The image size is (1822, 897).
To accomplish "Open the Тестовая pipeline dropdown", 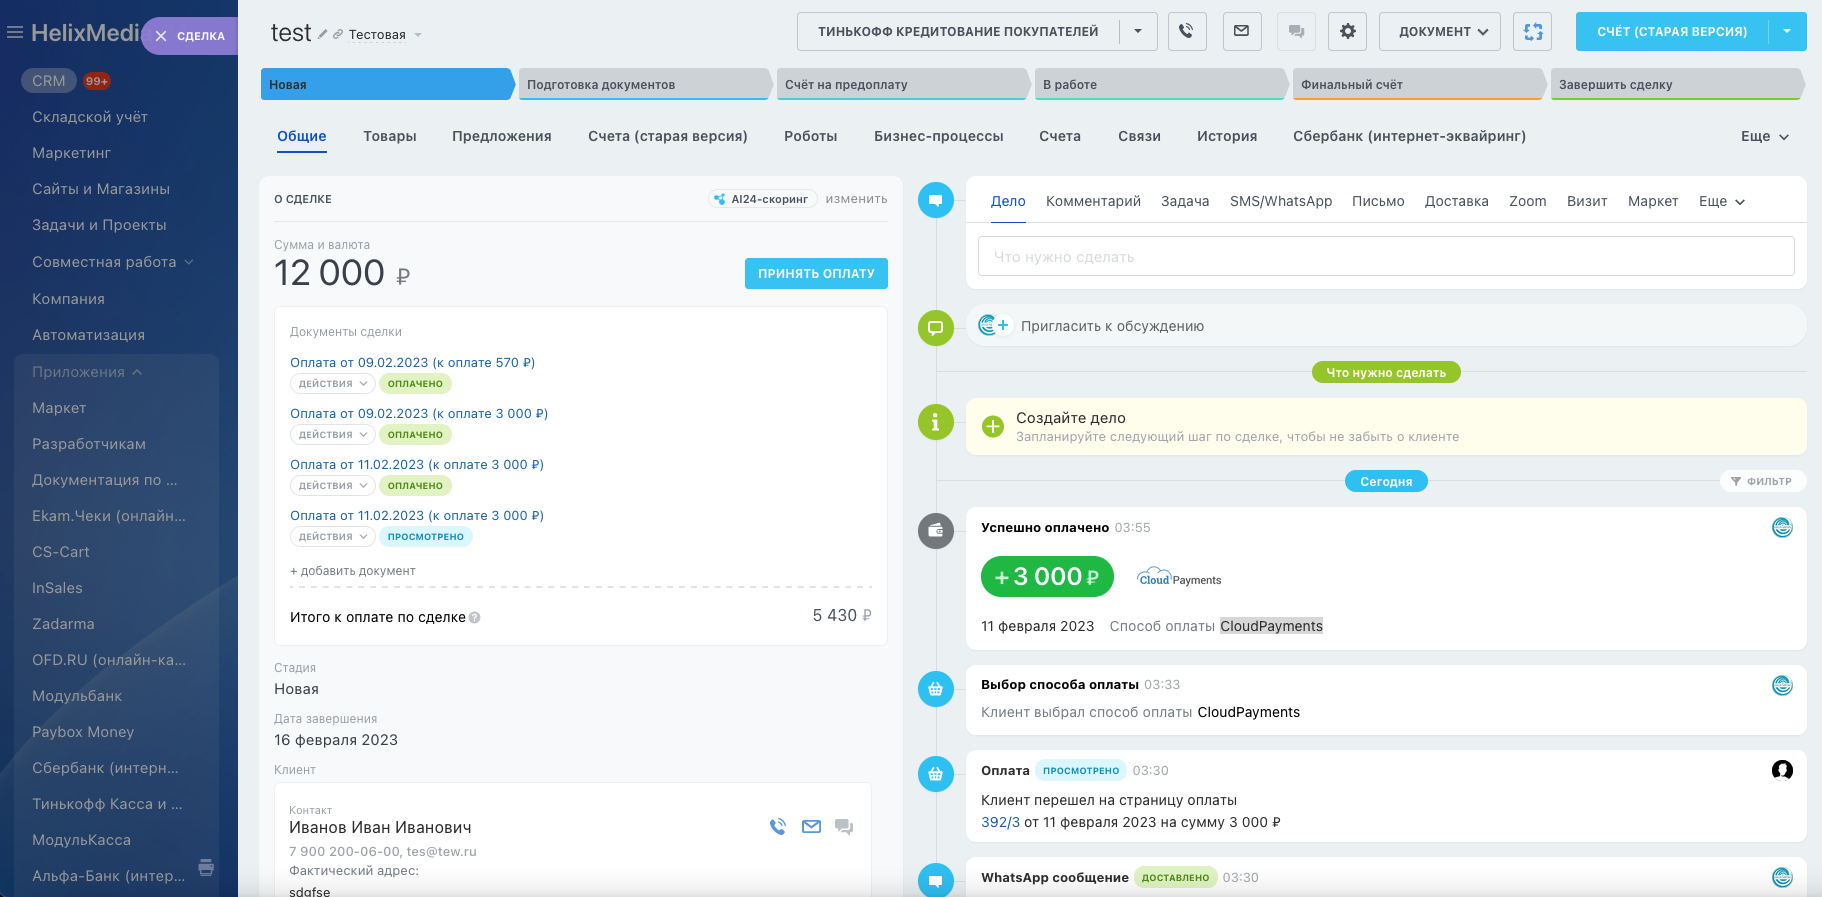I will pos(385,35).
